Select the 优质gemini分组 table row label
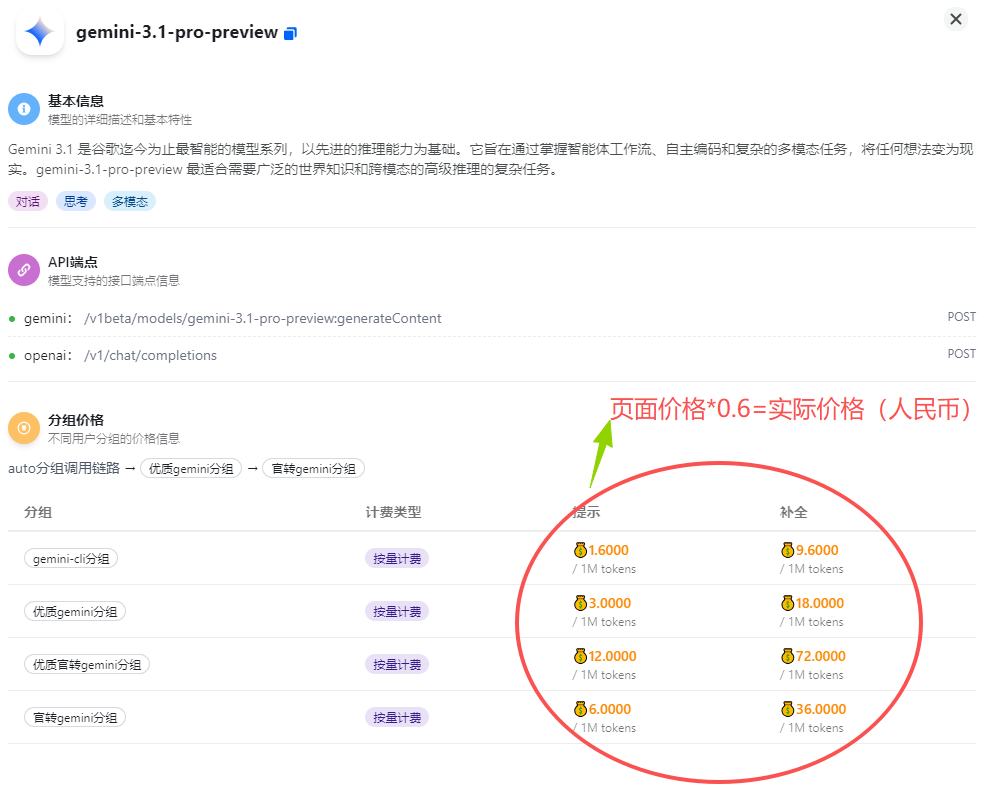 tap(75, 612)
